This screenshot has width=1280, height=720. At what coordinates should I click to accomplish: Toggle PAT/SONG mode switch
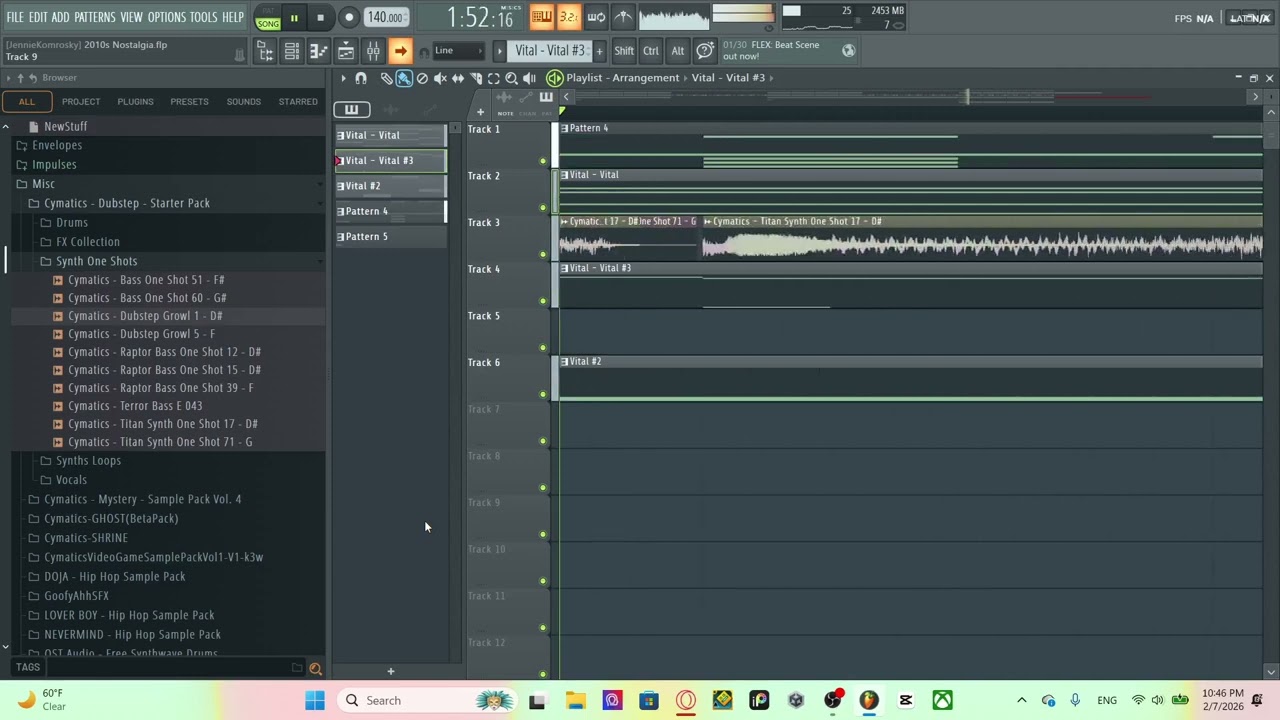pyautogui.click(x=267, y=17)
